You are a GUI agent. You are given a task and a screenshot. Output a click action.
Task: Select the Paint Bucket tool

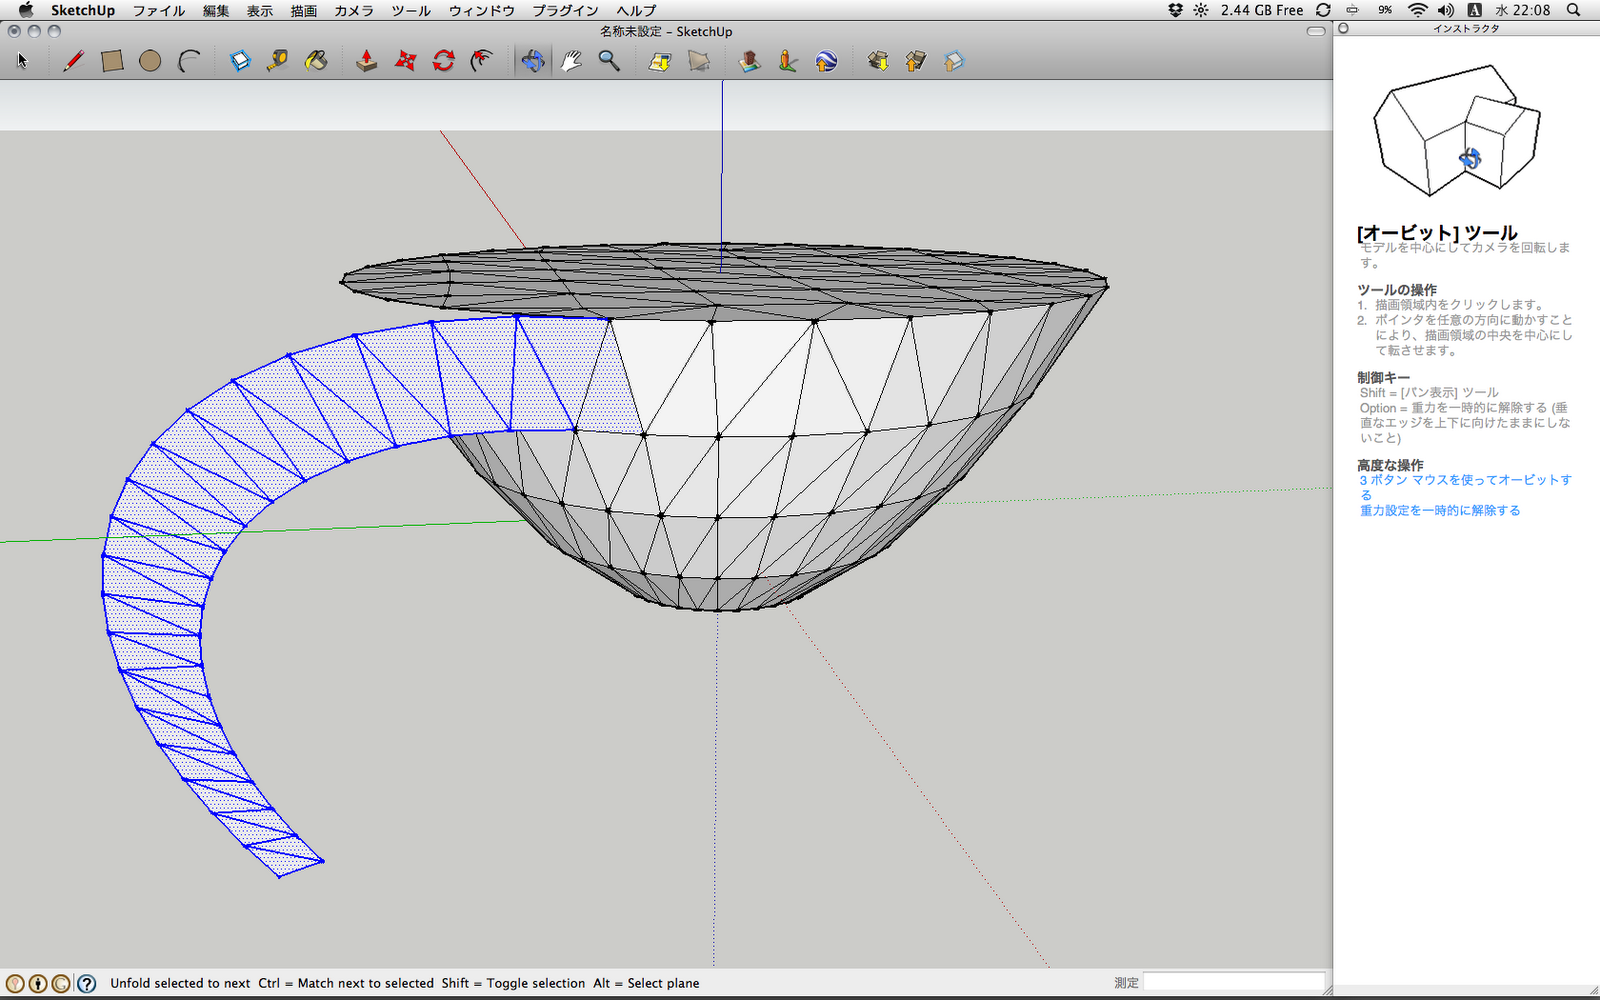point(316,61)
